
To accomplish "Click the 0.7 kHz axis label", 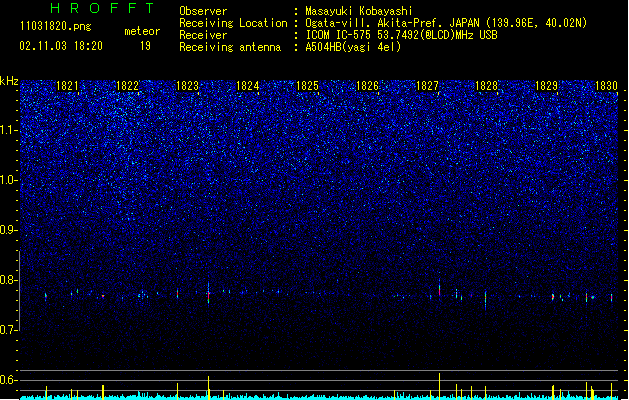I will point(9,330).
